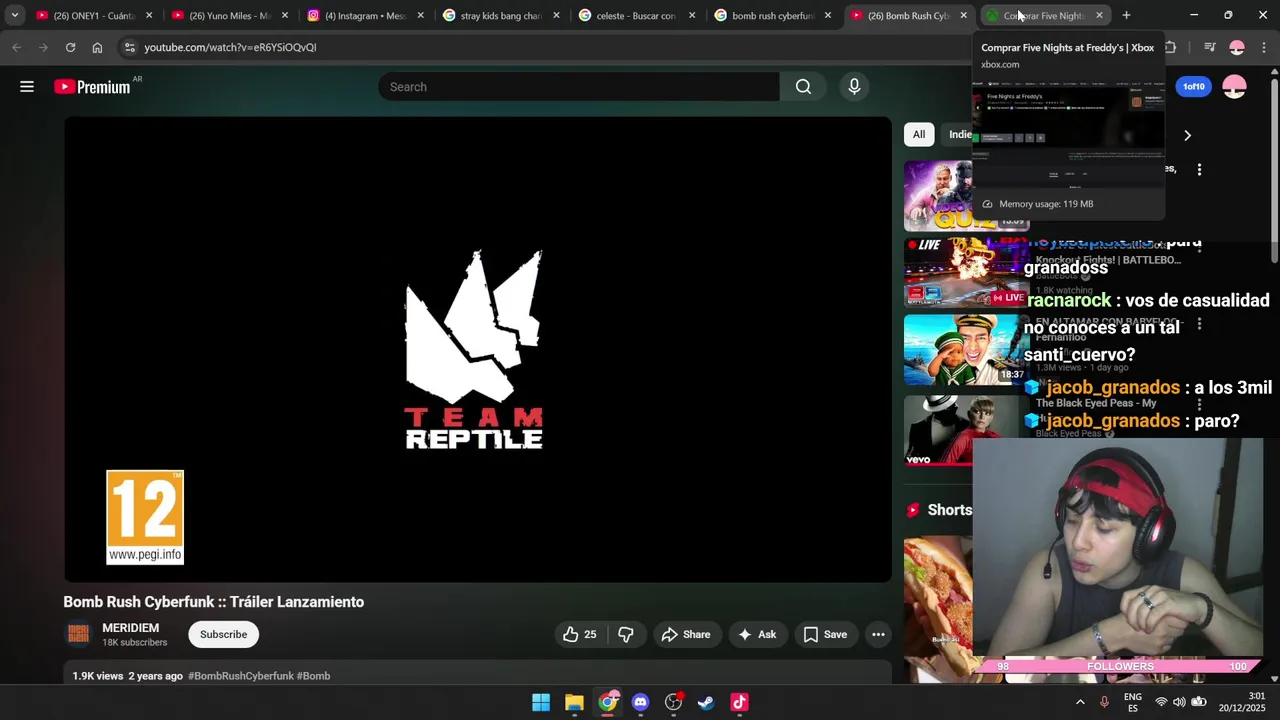The image size is (1280, 720).
Task: Show hidden system tray icons chevron
Action: [x=1080, y=702]
